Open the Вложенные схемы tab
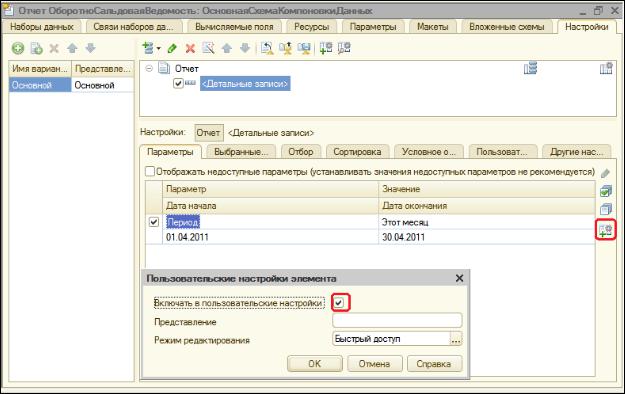The width and height of the screenshot is (625, 394). 507,27
